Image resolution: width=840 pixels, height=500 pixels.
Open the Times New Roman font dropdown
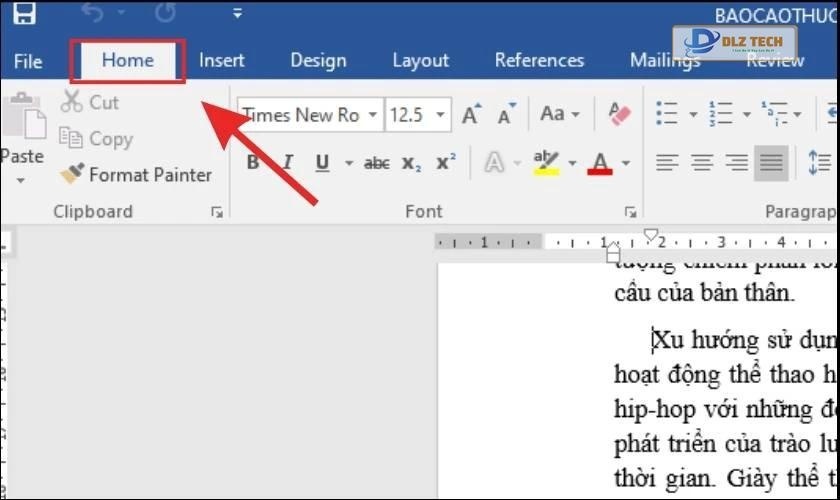coord(373,115)
